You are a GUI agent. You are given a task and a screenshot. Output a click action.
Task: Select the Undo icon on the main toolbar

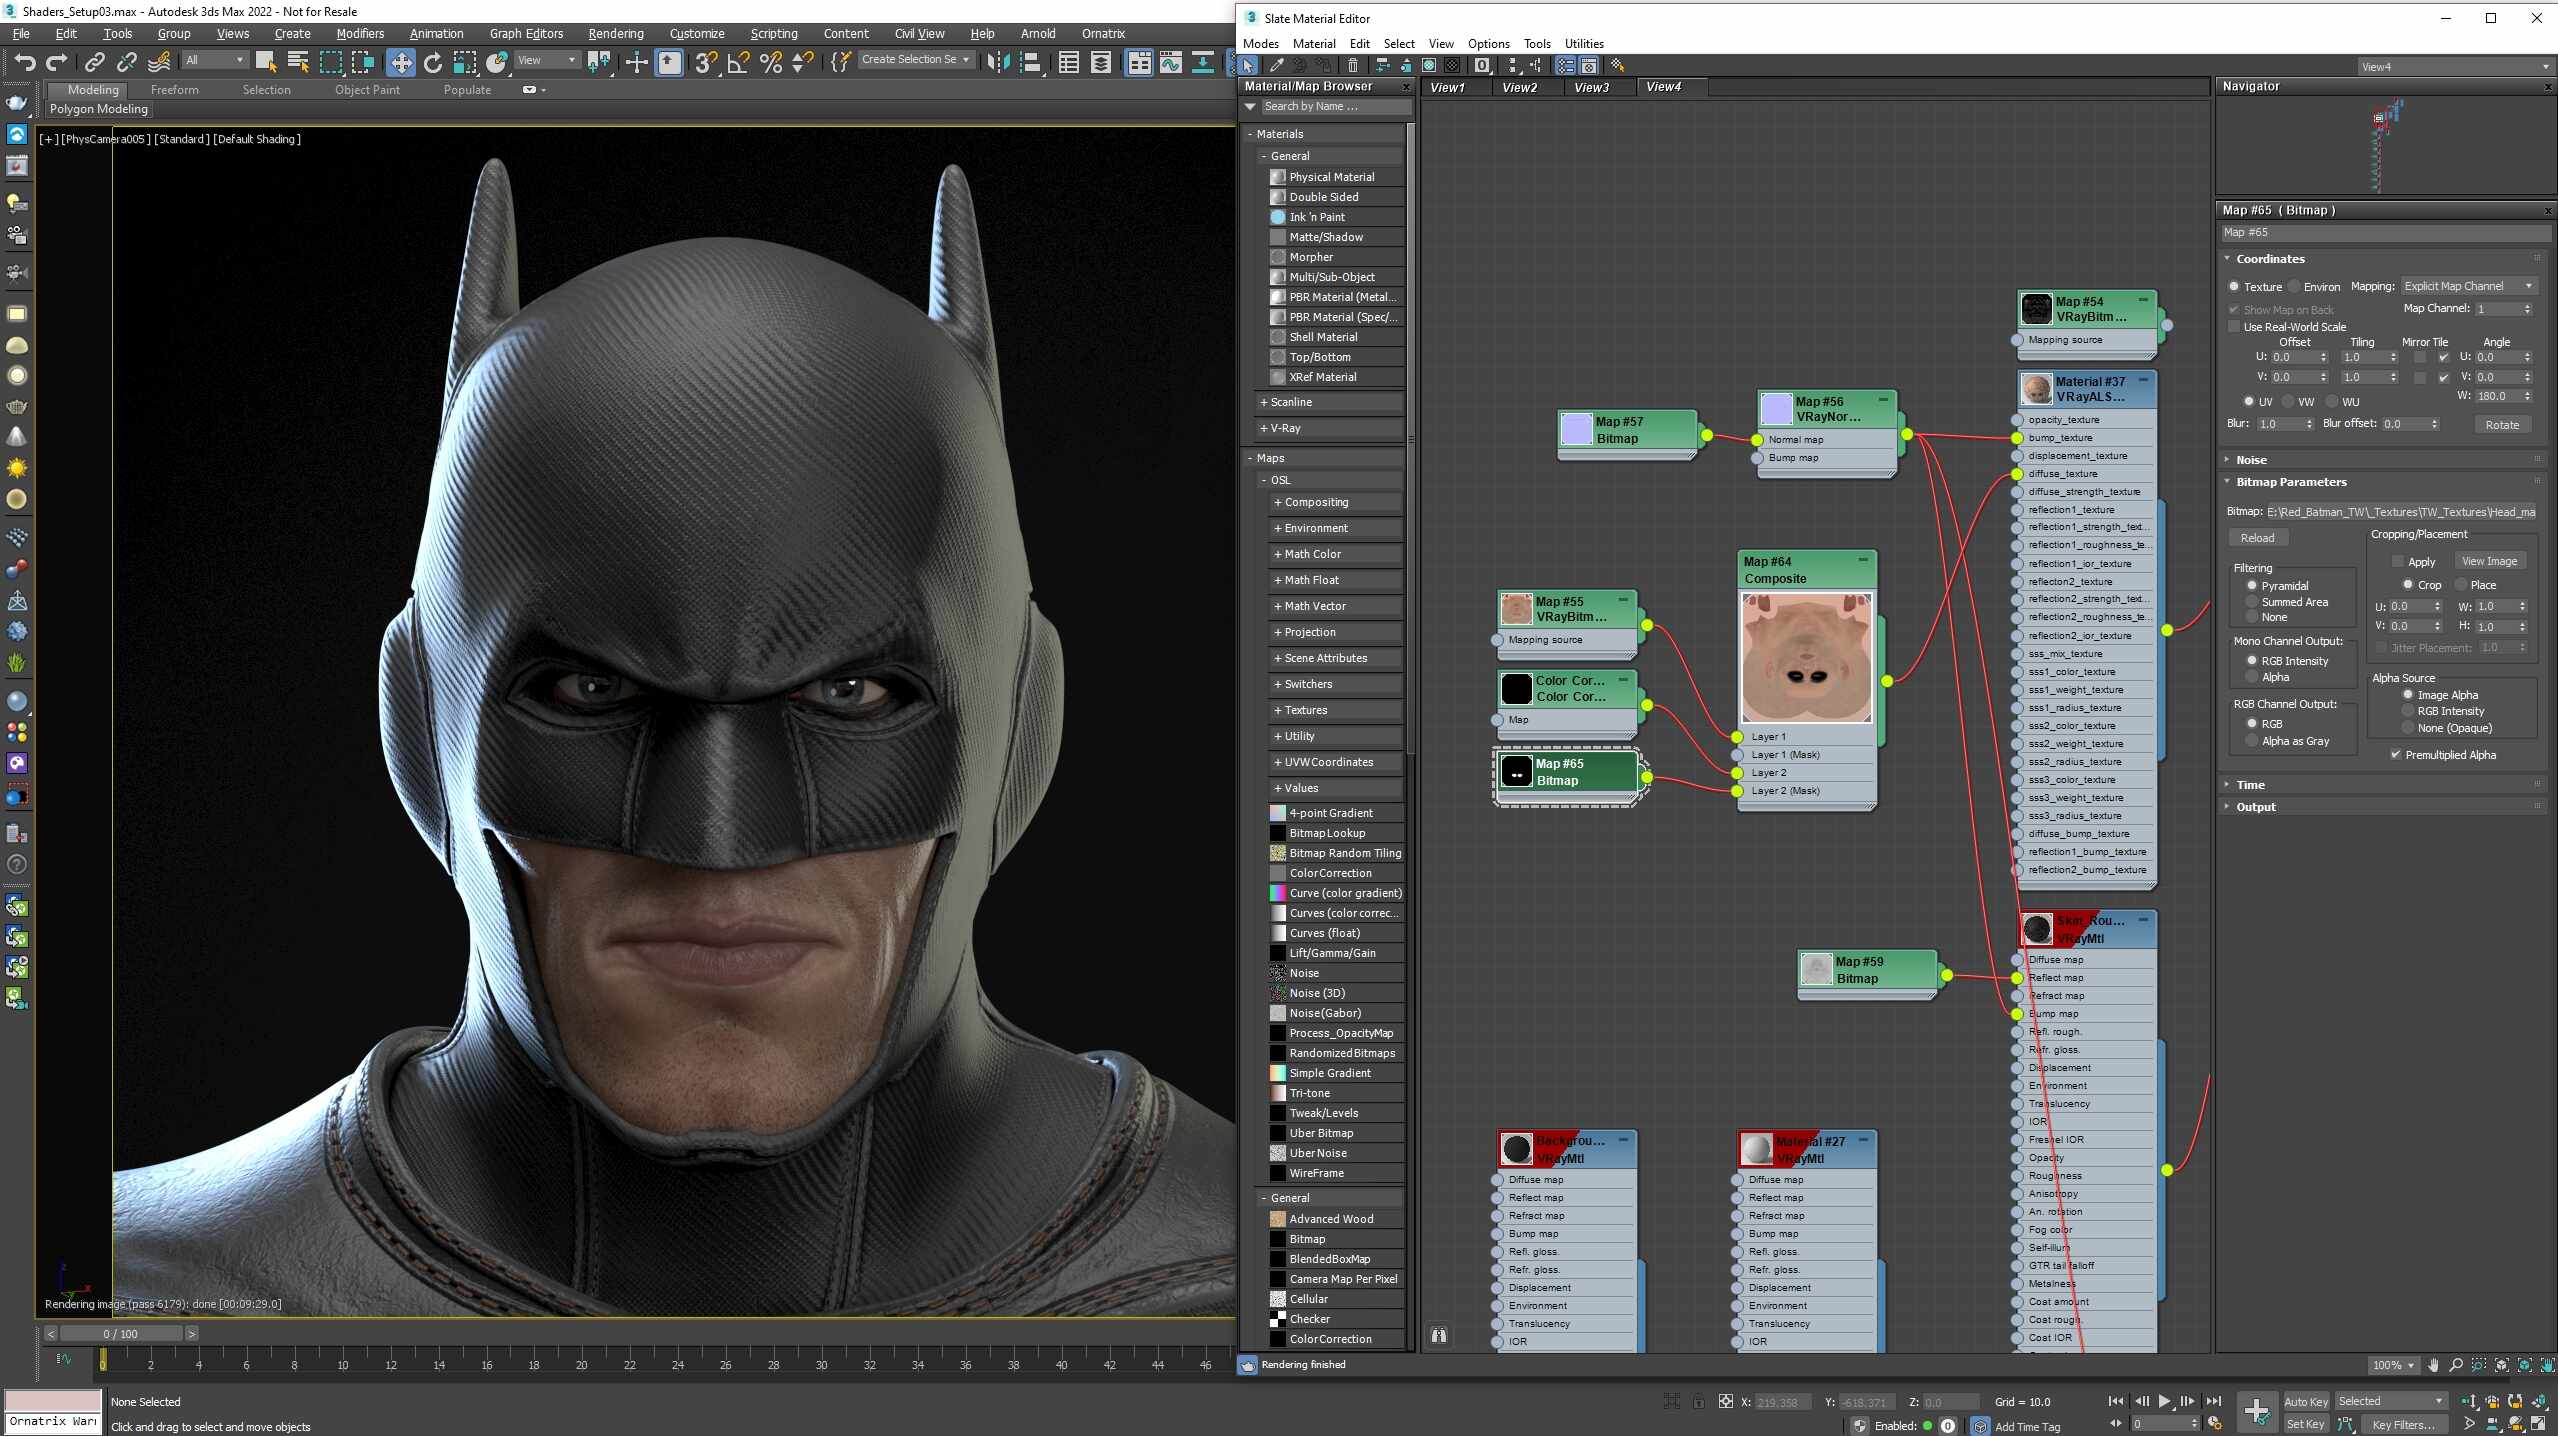pos(25,62)
